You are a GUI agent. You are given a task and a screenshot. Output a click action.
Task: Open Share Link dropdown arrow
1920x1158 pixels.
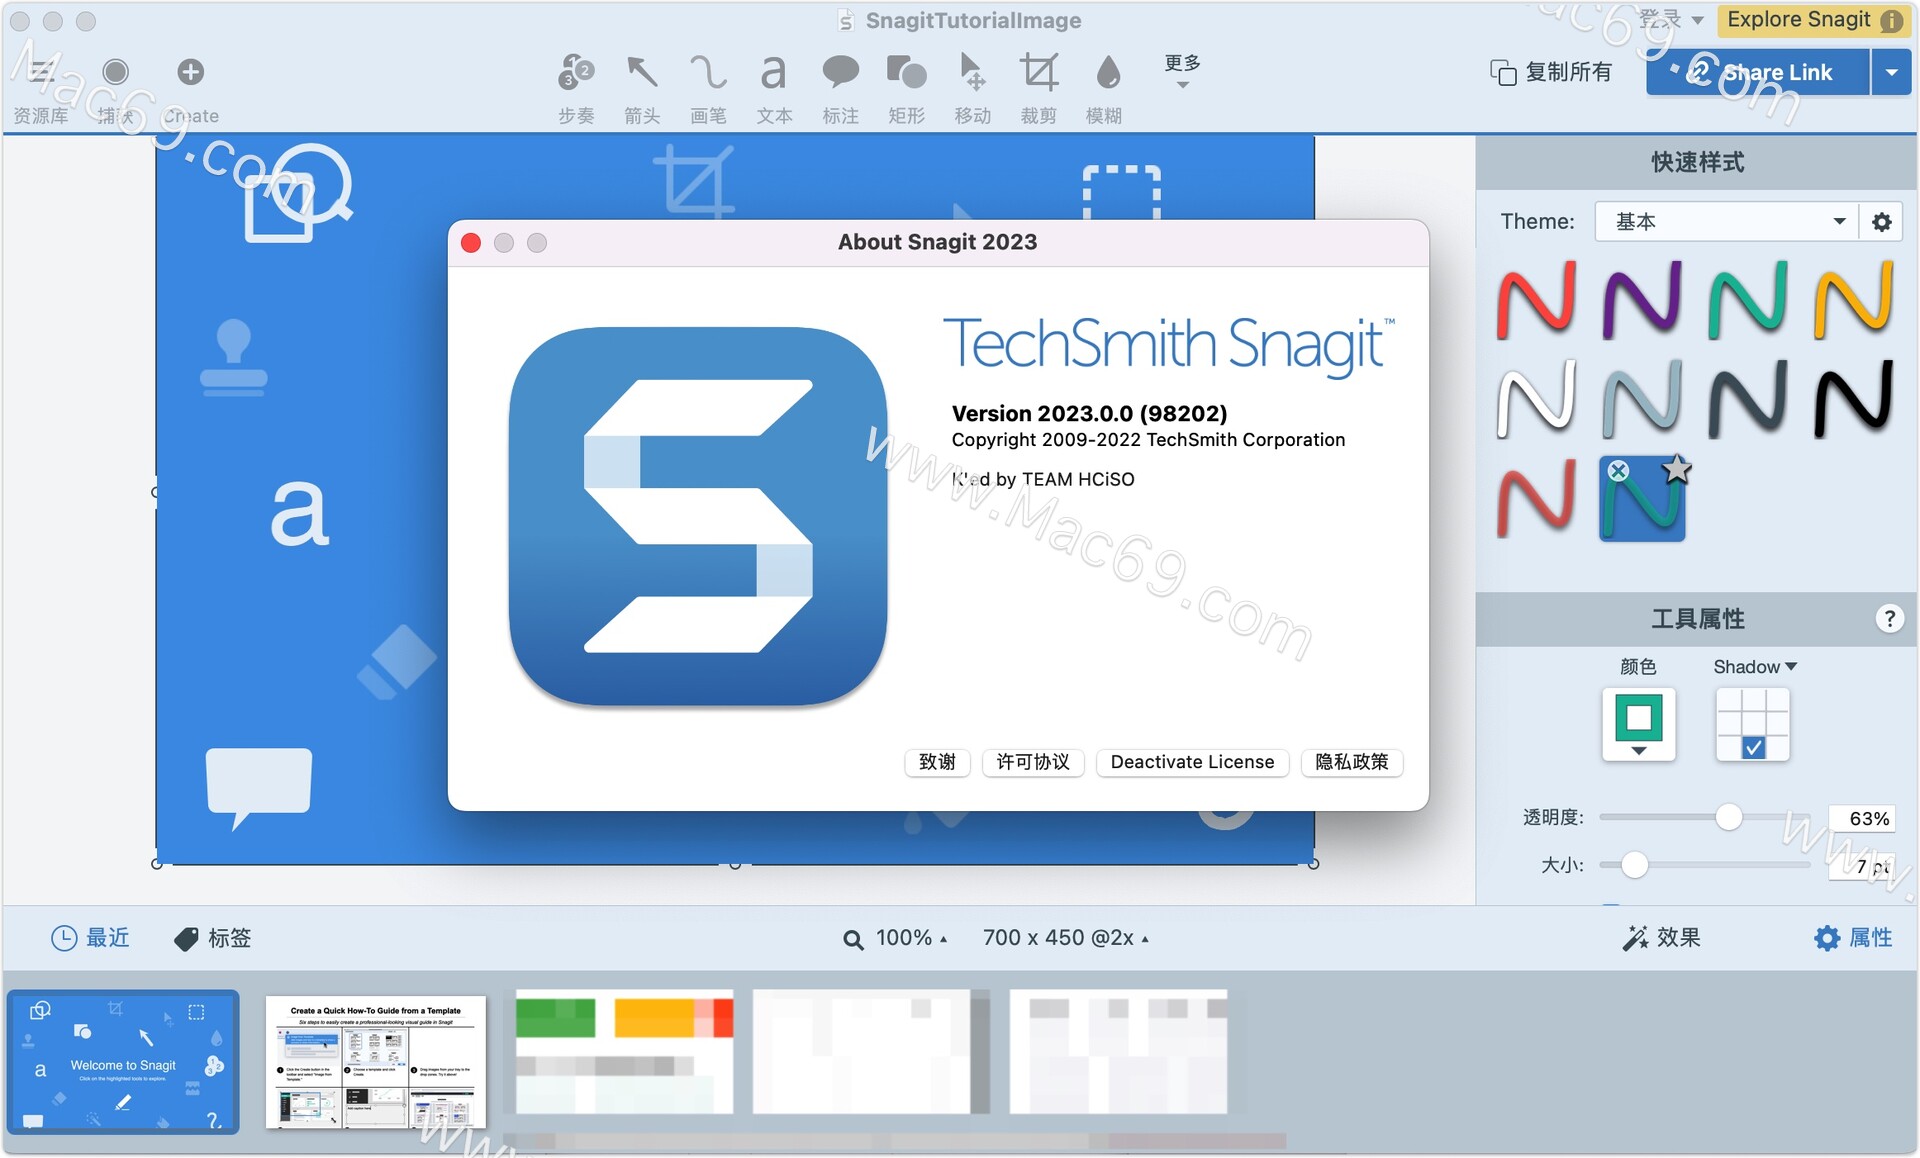tap(1891, 72)
